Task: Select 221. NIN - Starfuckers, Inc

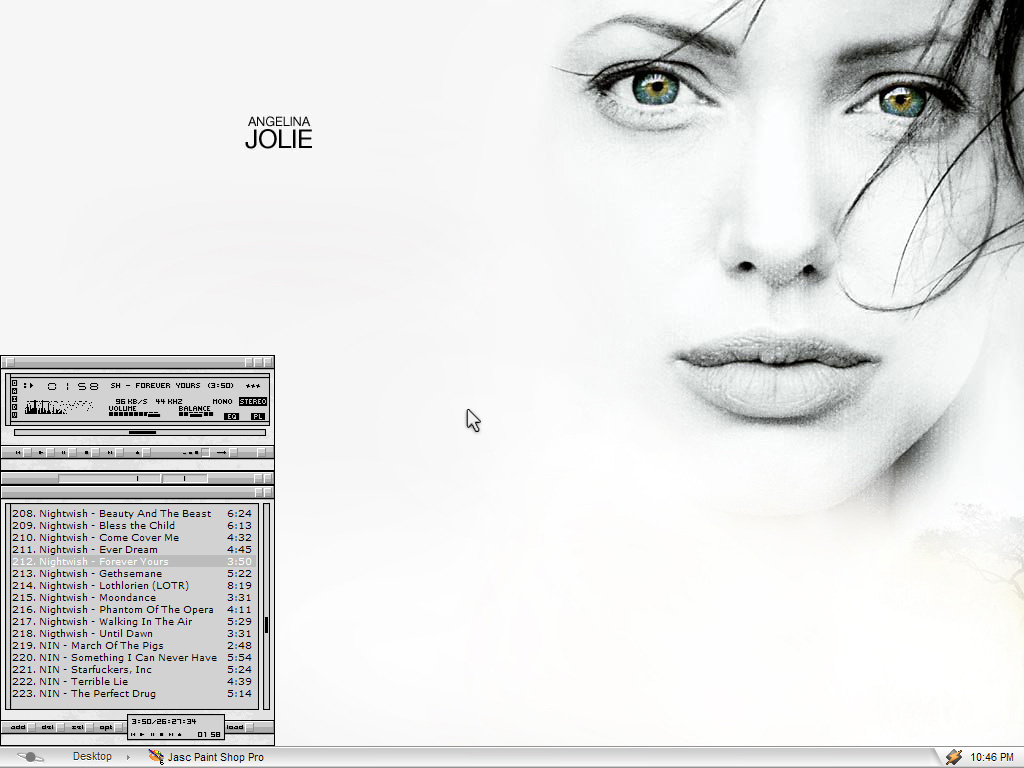Action: point(132,669)
